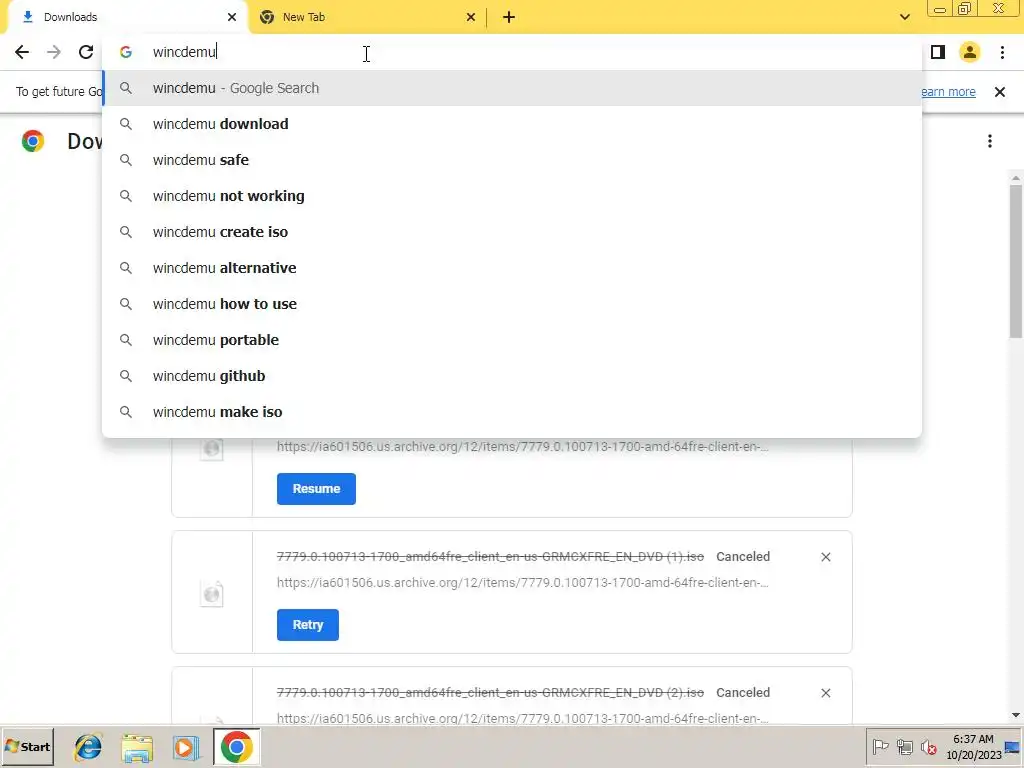Image resolution: width=1024 pixels, height=768 pixels.
Task: Open archive.org URL under the Resume item
Action: pos(522,447)
